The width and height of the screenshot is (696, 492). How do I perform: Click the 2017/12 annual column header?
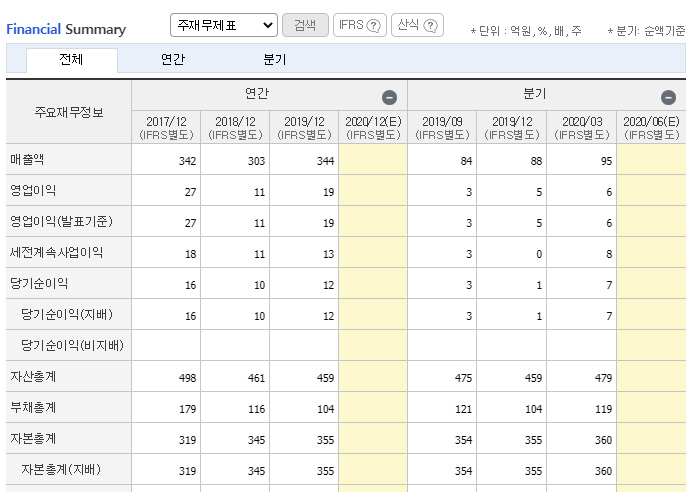click(166, 127)
